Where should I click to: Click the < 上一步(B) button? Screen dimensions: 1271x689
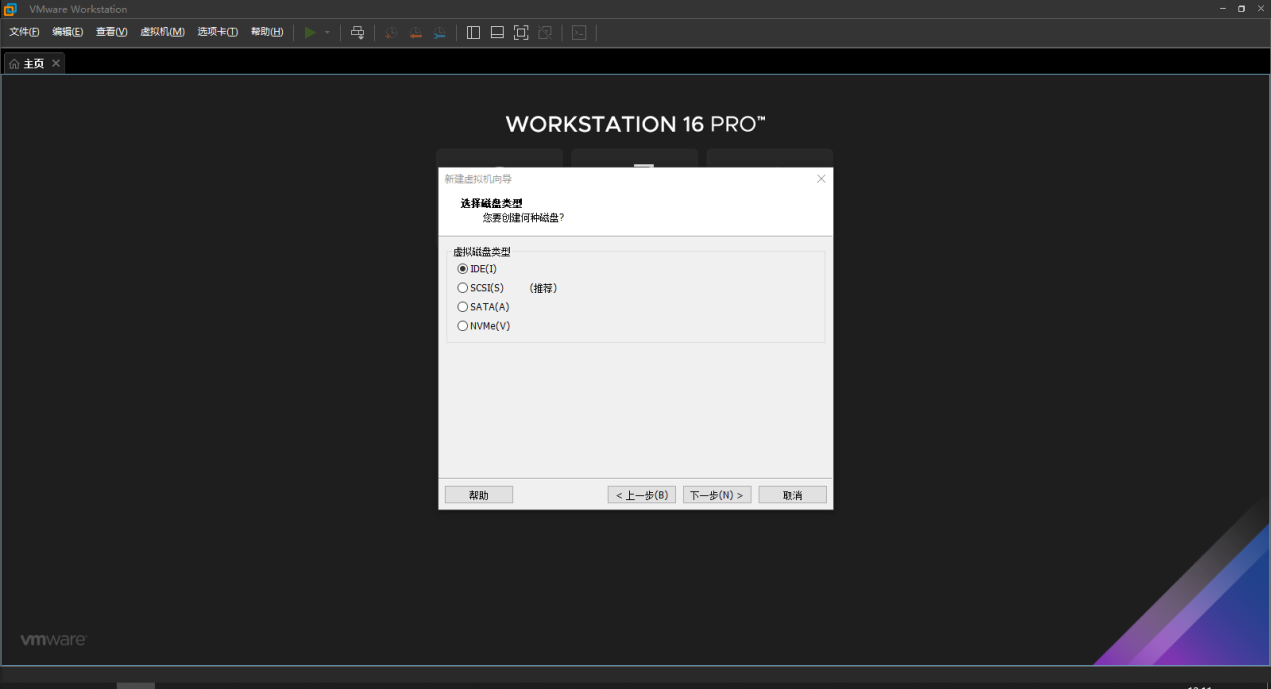coord(642,495)
